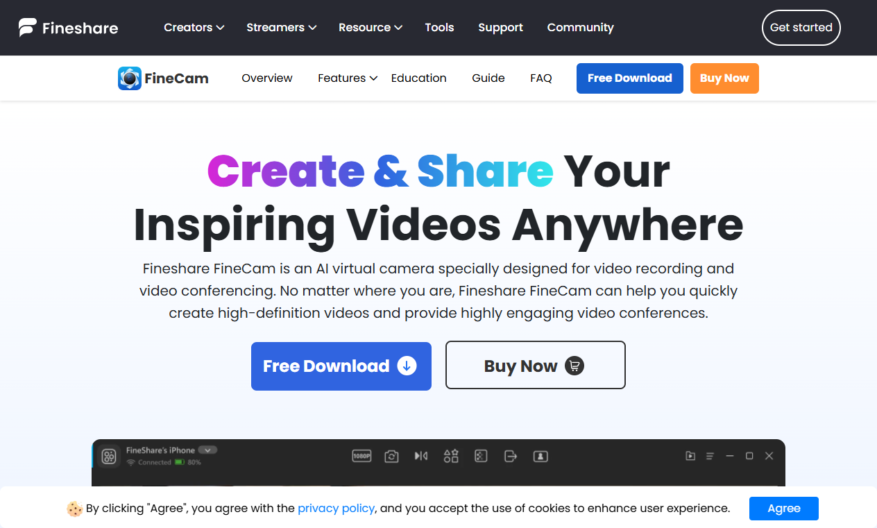This screenshot has height=528, width=877.
Task: Open the Support menu item
Action: tap(501, 27)
